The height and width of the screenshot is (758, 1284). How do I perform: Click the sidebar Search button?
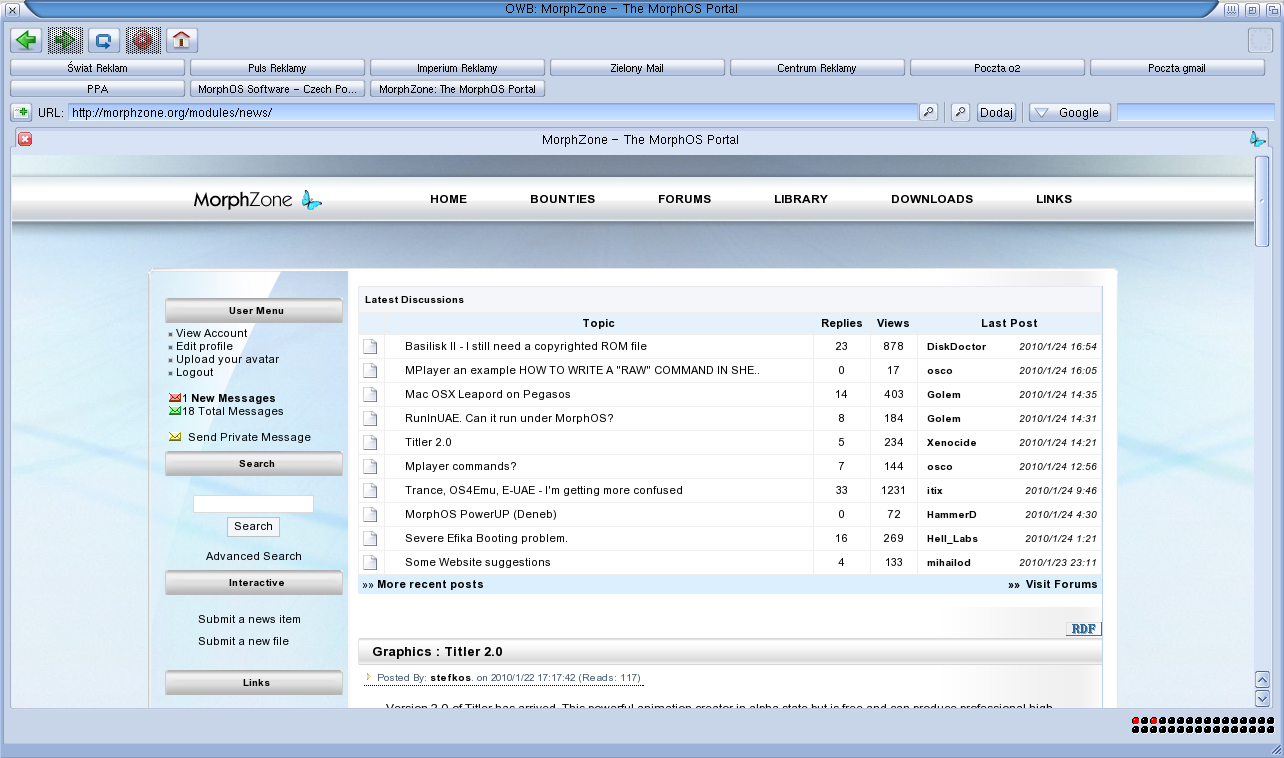point(253,526)
